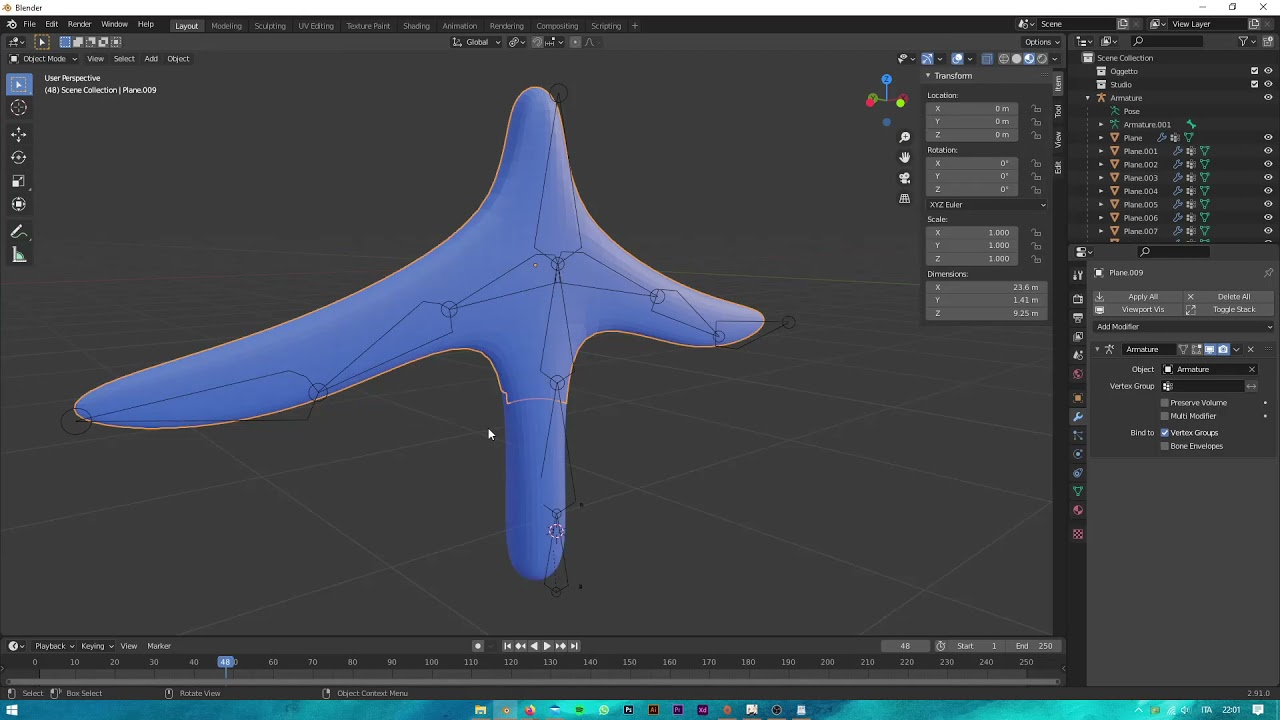Screen dimensions: 1280x720
Task: Collapse the Armature modifier panel
Action: 1097,349
